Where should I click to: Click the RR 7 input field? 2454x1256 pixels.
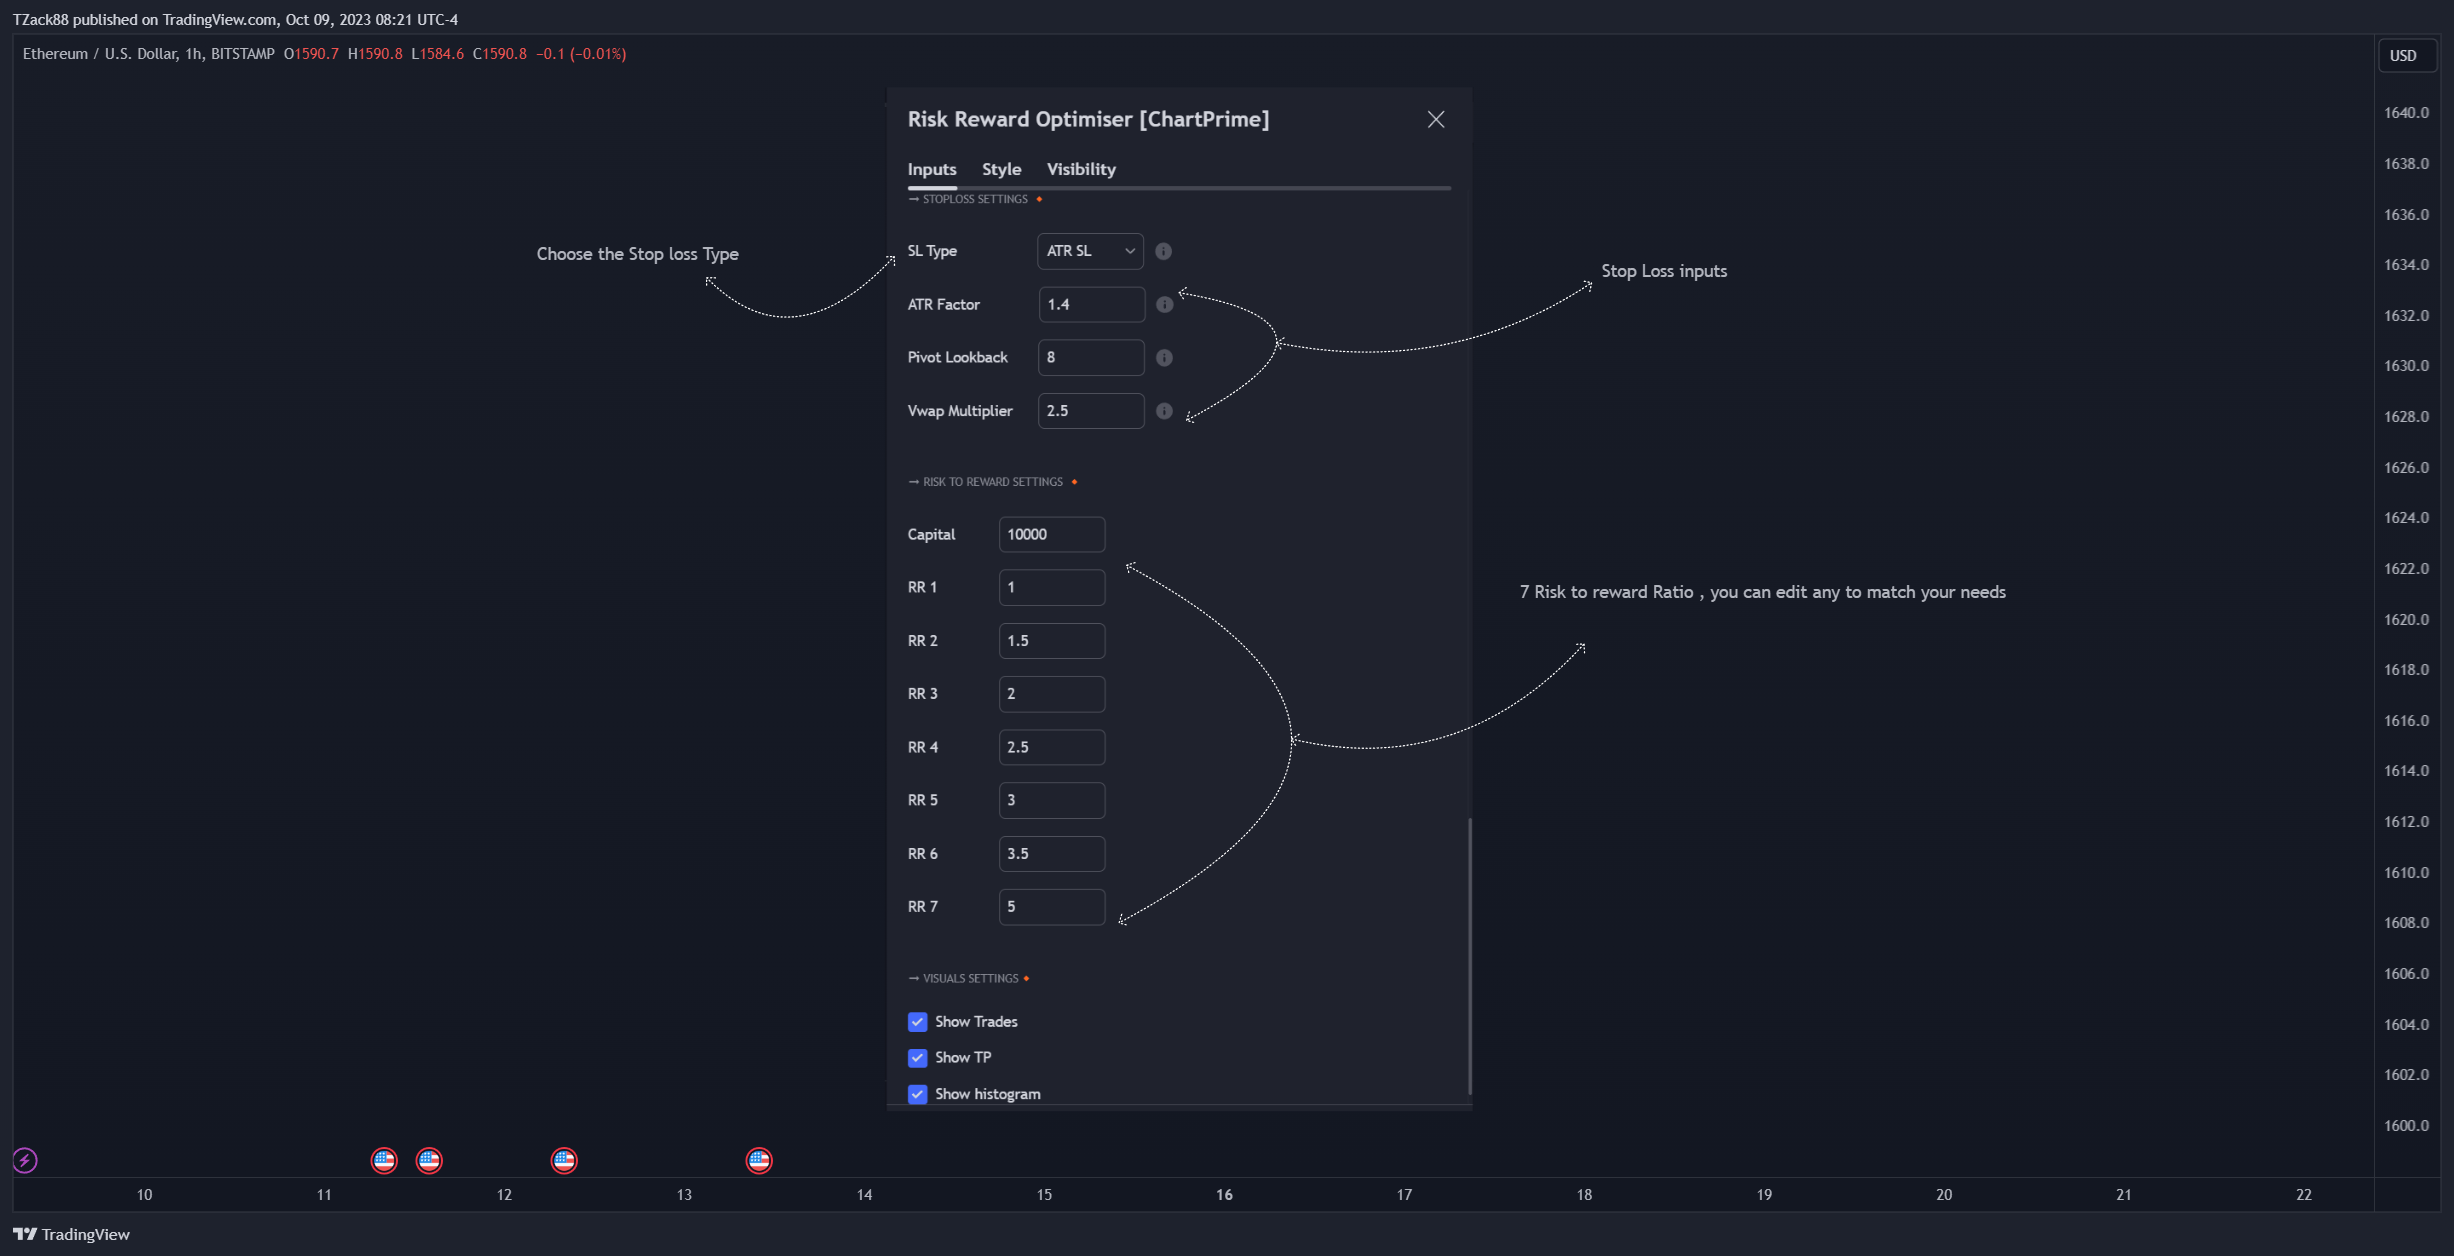(1052, 907)
